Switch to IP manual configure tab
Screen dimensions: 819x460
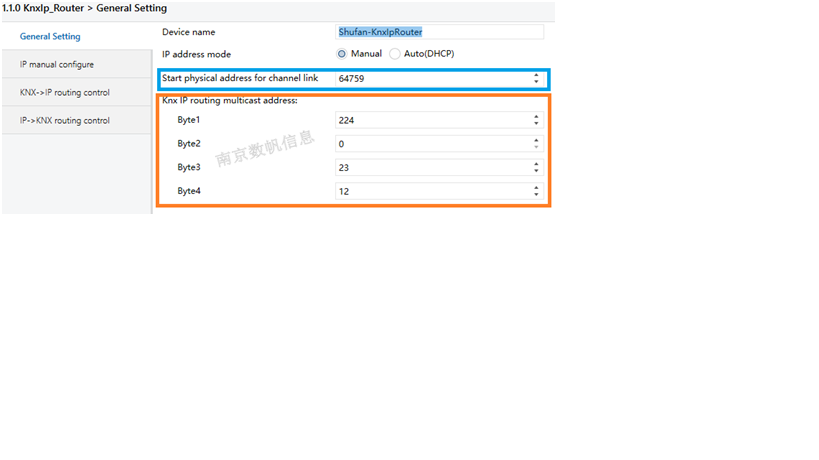[57, 65]
